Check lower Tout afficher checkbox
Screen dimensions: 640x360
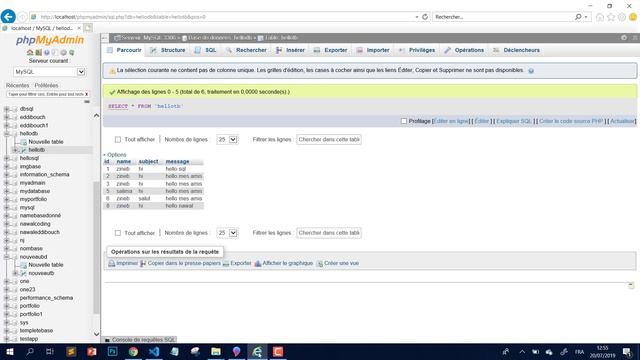click(118, 233)
